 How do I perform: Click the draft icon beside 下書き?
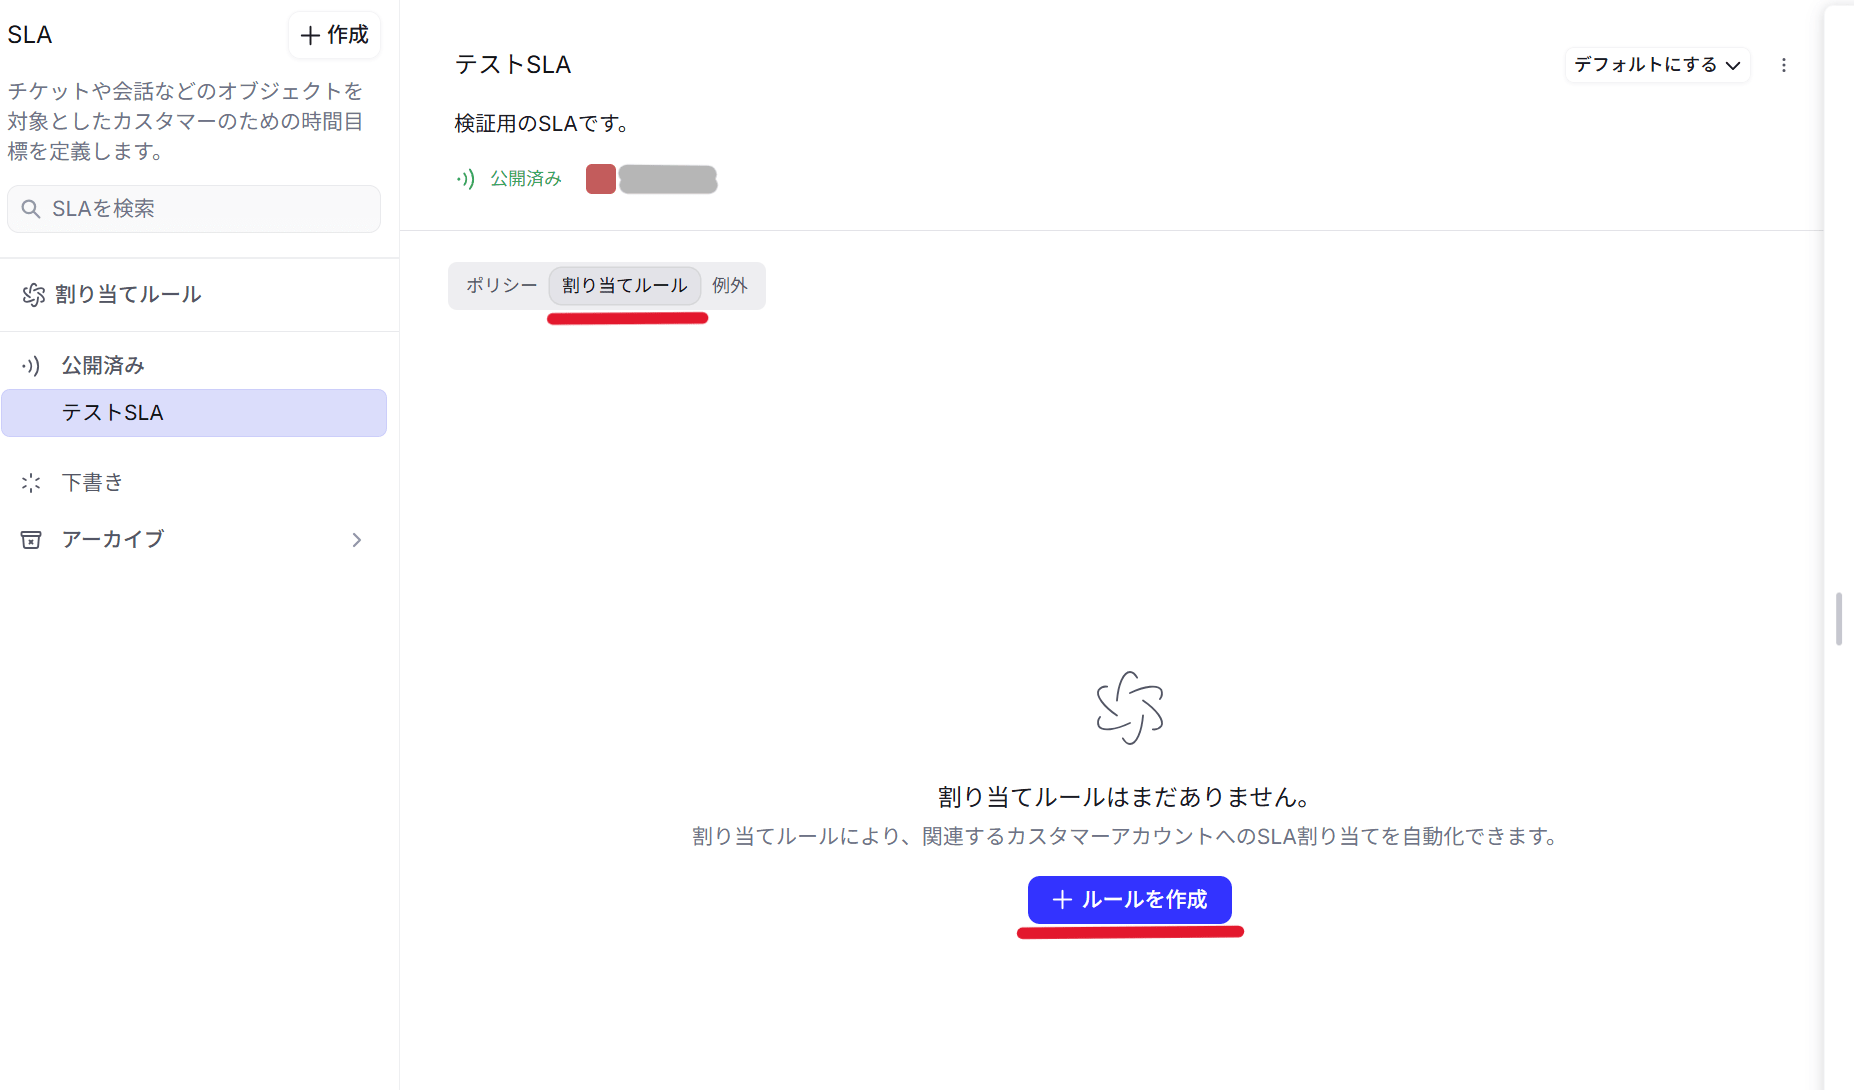click(31, 482)
